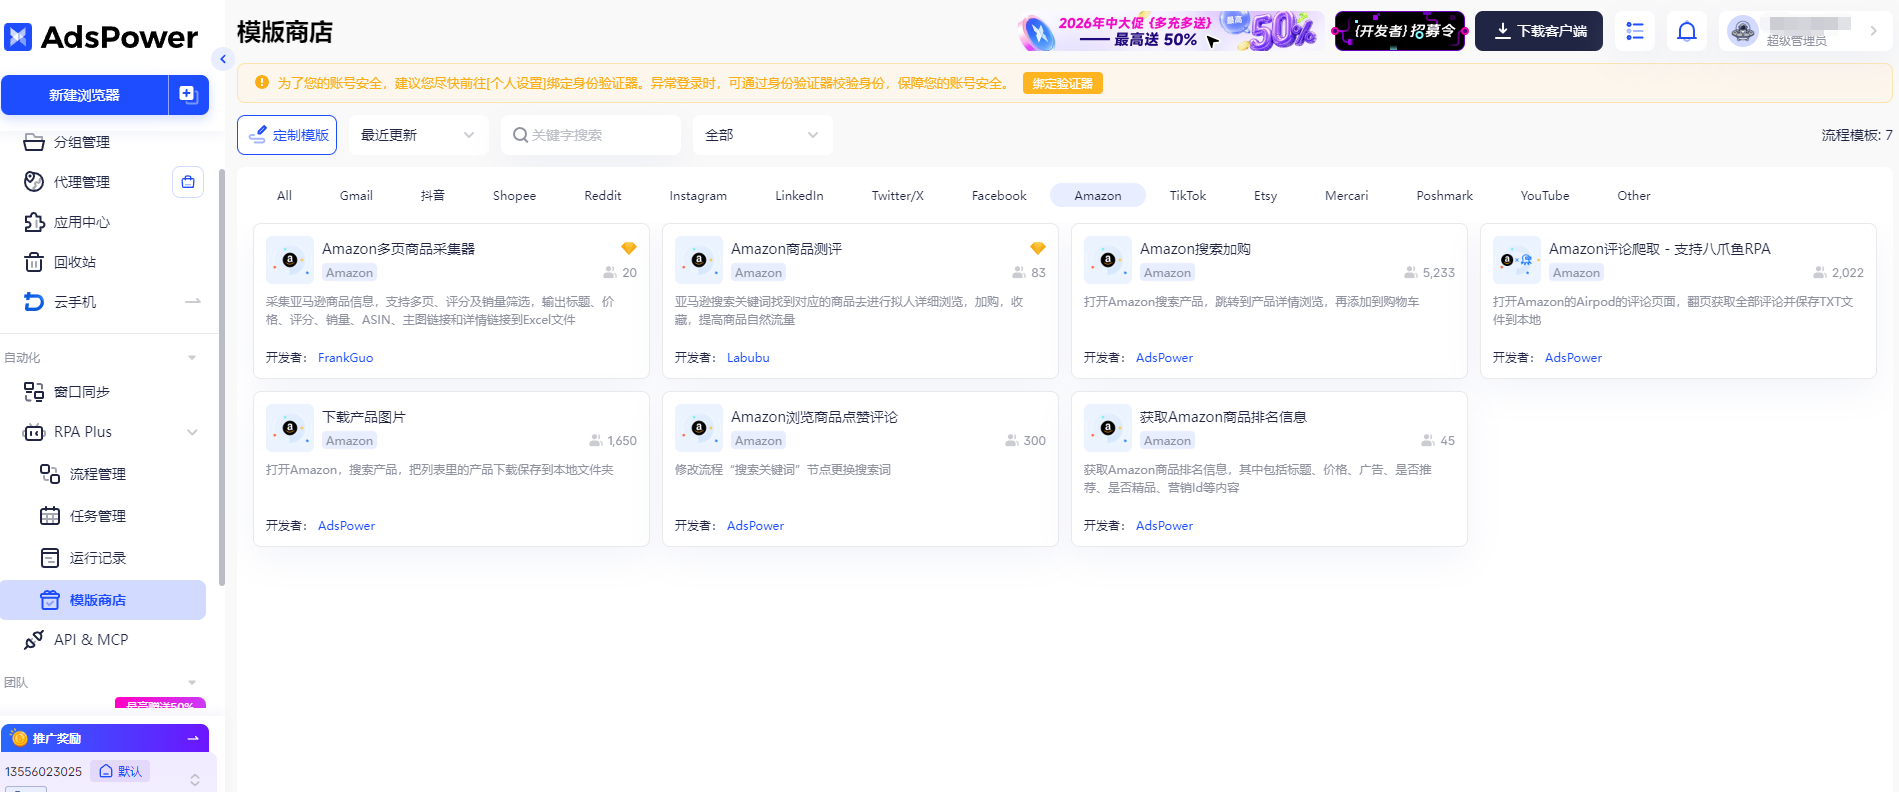
Task: Click the AdsPower logo
Action: click(x=101, y=37)
